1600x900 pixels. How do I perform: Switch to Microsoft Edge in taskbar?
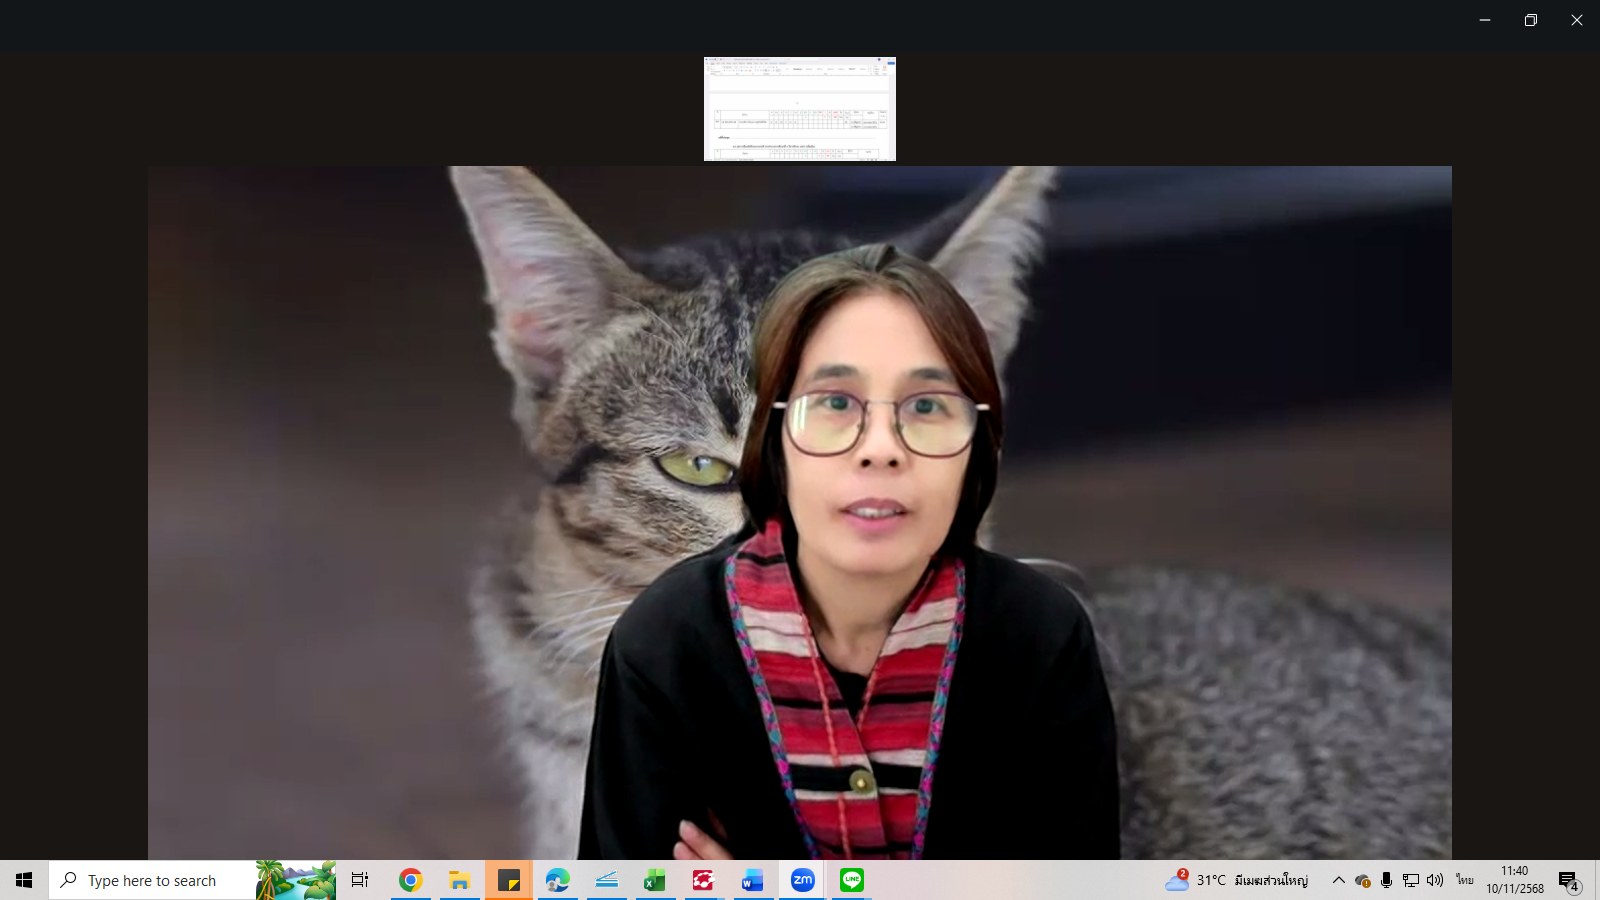pos(557,880)
